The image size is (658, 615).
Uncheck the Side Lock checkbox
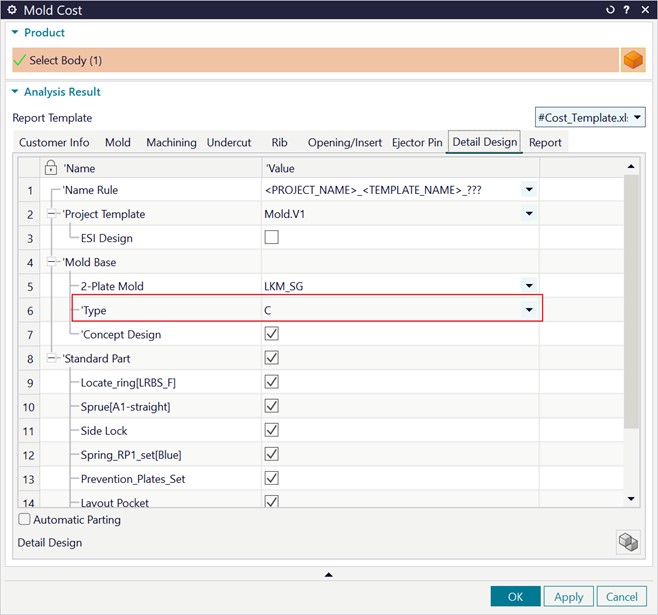tap(272, 430)
